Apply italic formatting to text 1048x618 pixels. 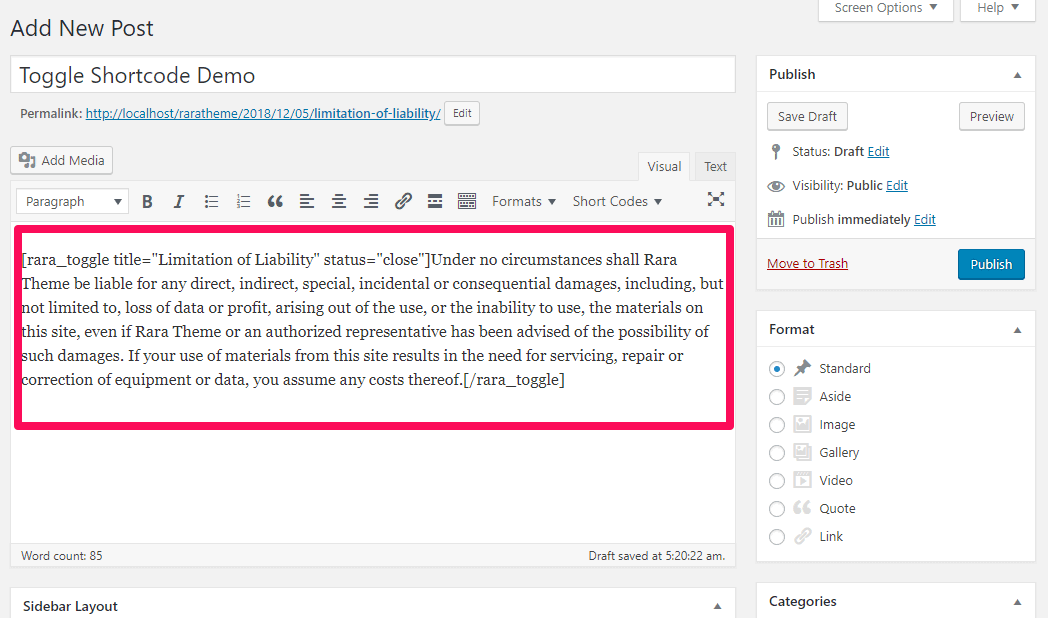click(x=179, y=202)
